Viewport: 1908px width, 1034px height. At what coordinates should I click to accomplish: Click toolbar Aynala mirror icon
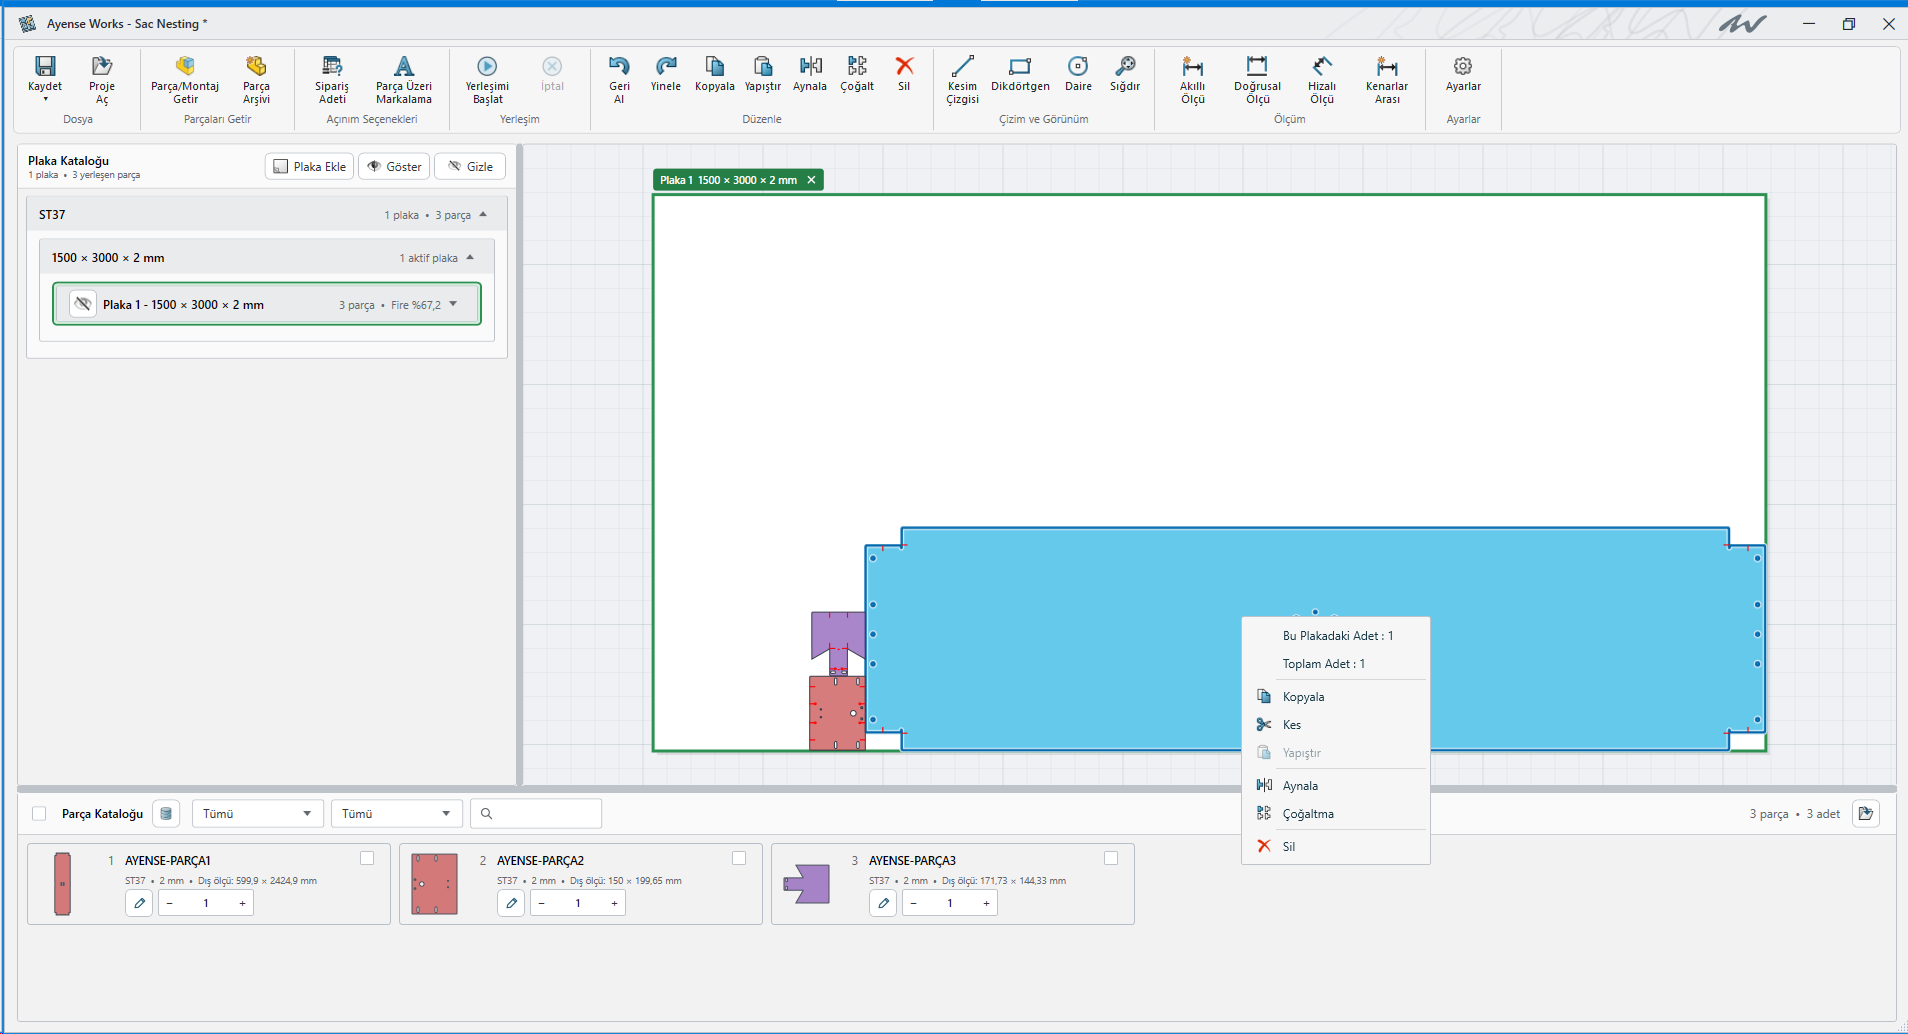[810, 66]
